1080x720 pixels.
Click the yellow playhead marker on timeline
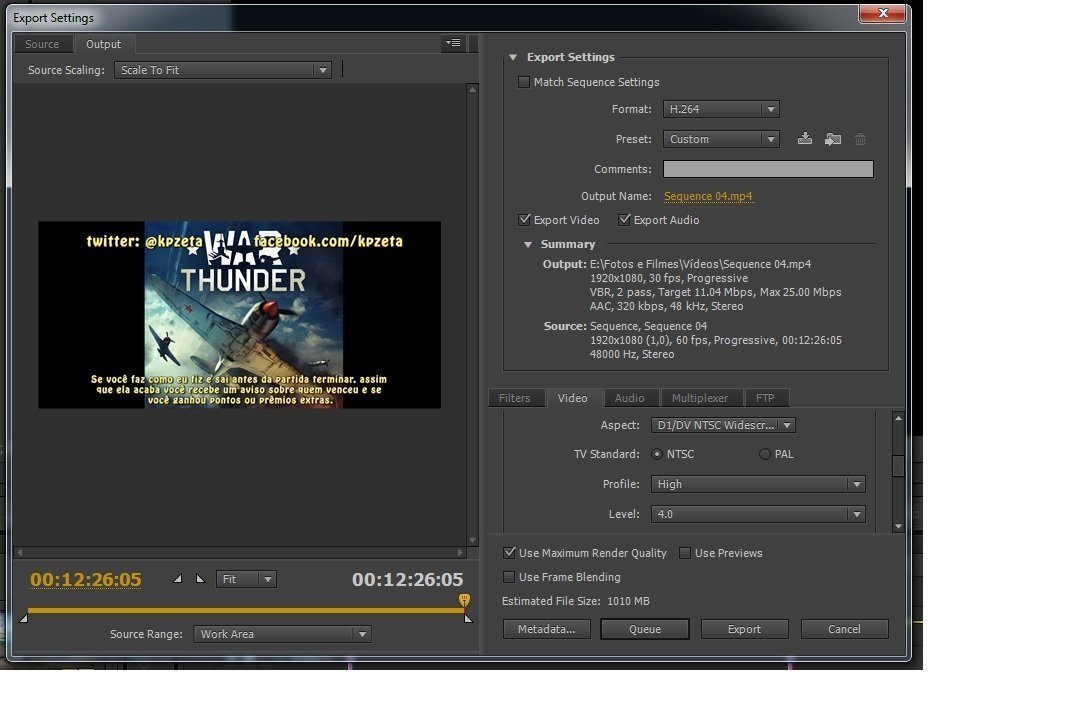[464, 600]
